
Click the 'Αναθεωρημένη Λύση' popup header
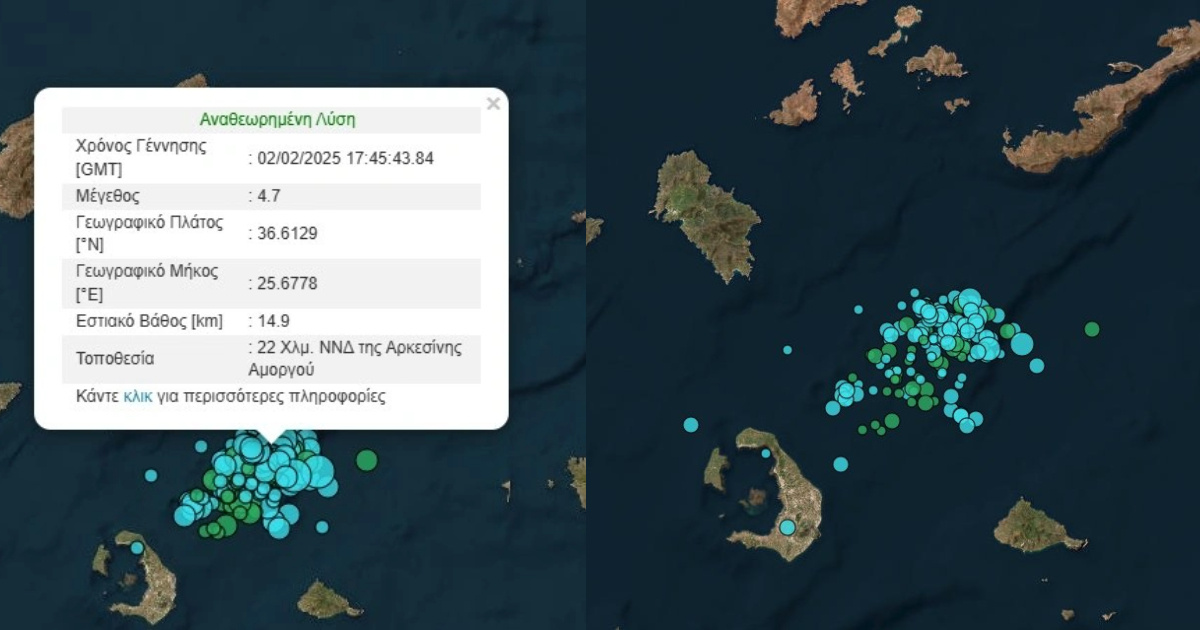[277, 120]
